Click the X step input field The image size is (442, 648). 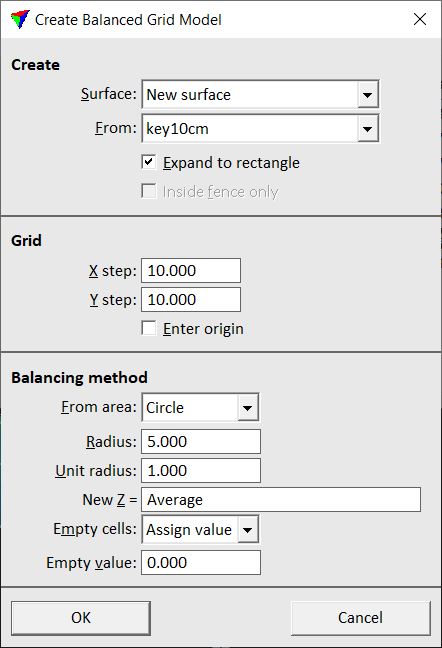click(191, 271)
